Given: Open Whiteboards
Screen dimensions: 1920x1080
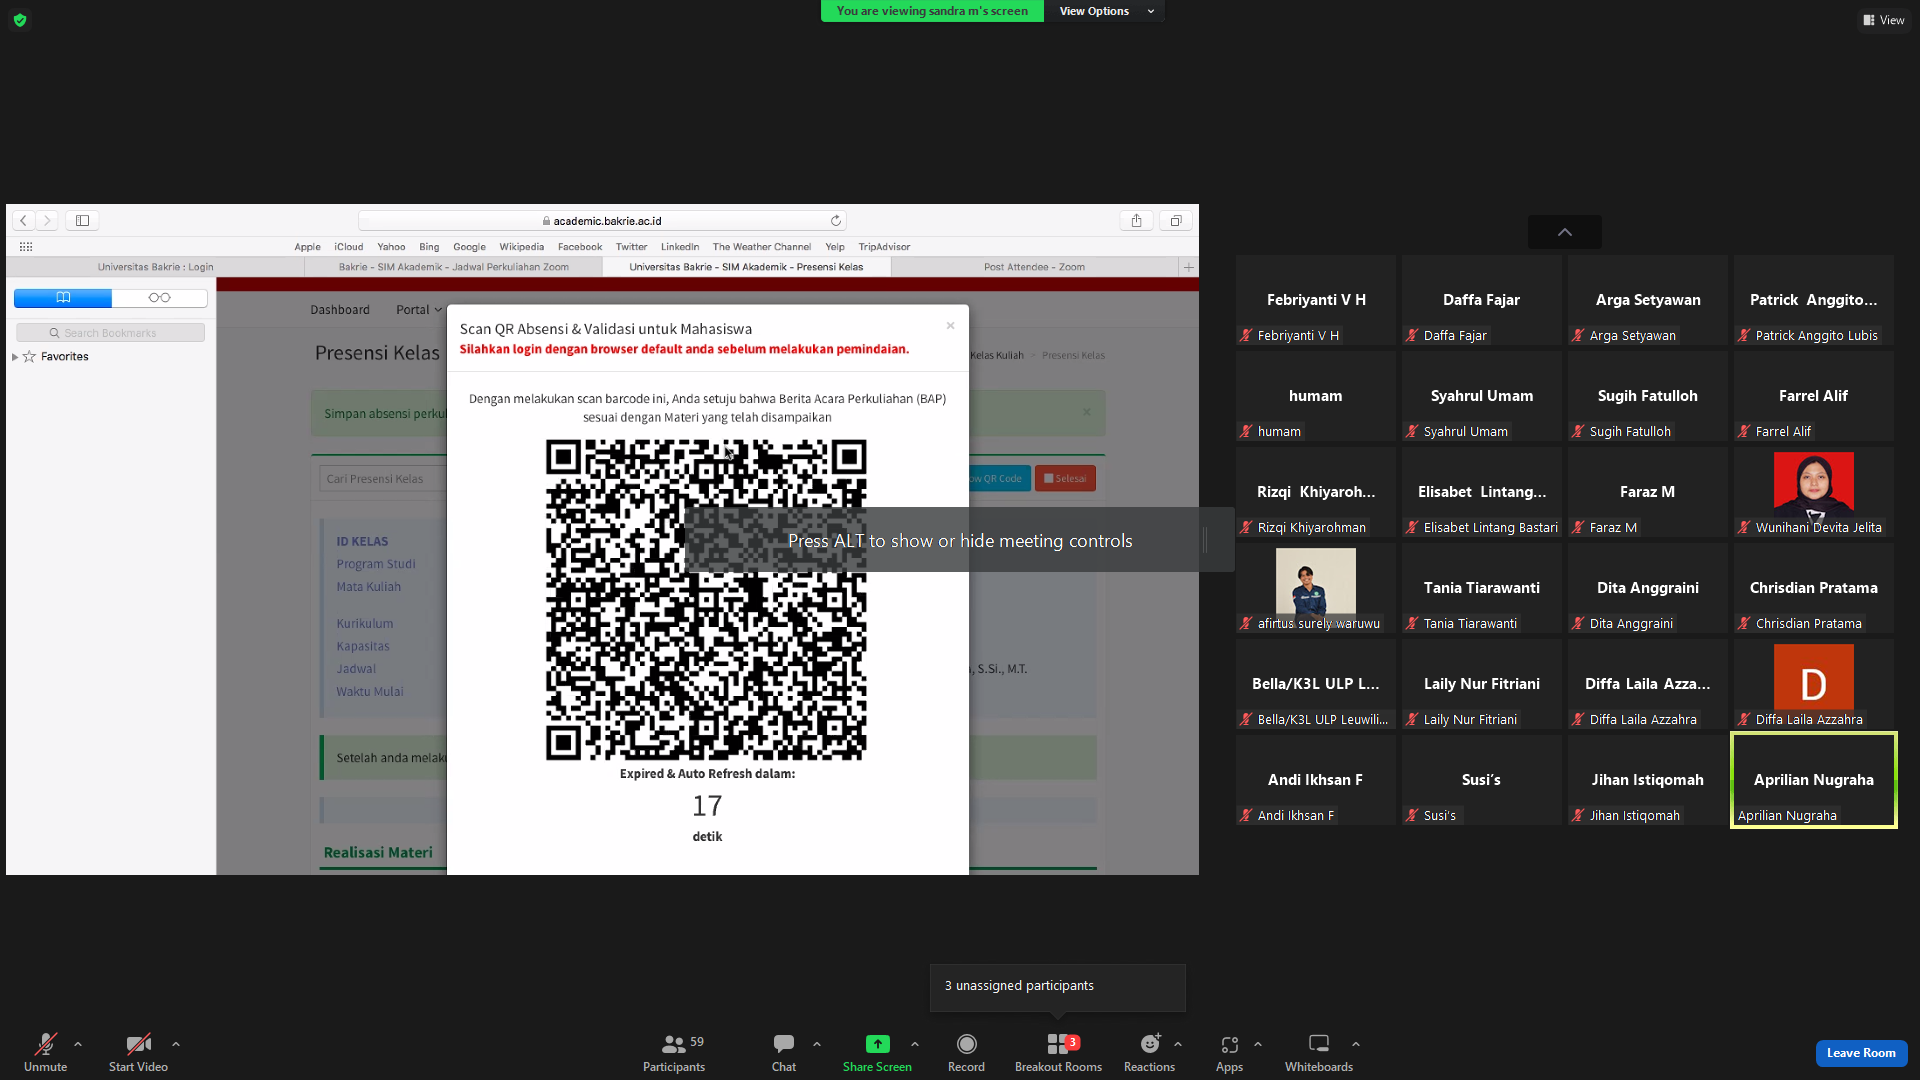Looking at the screenshot, I should coord(1319,1051).
